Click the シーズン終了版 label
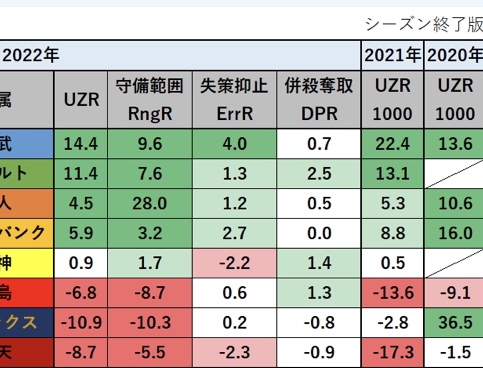 click(424, 25)
